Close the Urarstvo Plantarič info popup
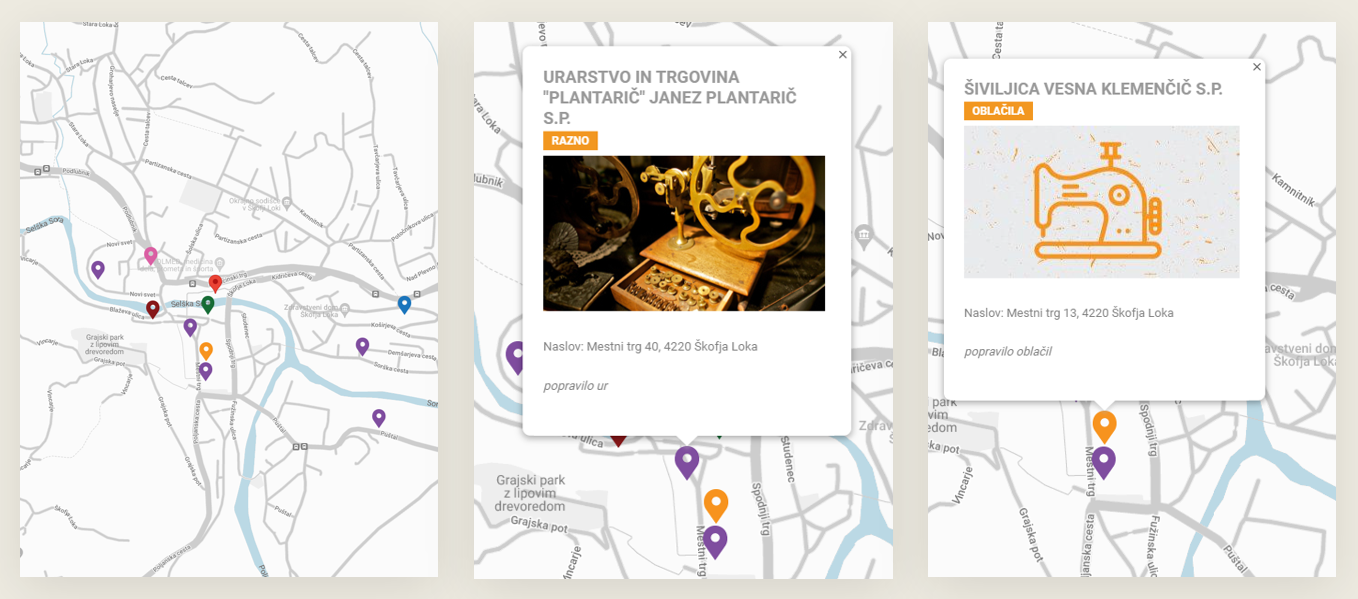 pos(843,55)
